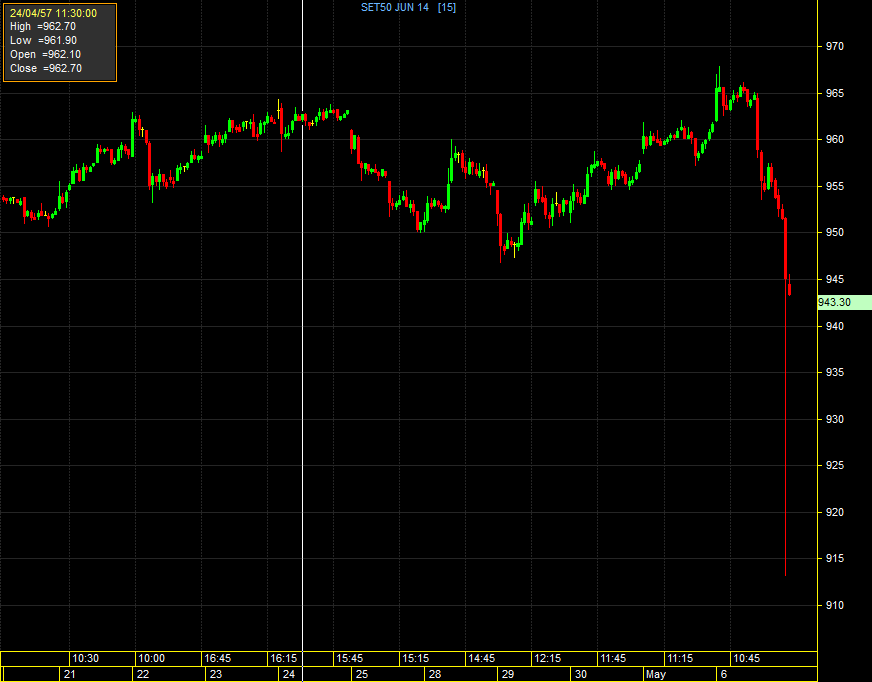Click date 24 on the date axis

[289, 674]
